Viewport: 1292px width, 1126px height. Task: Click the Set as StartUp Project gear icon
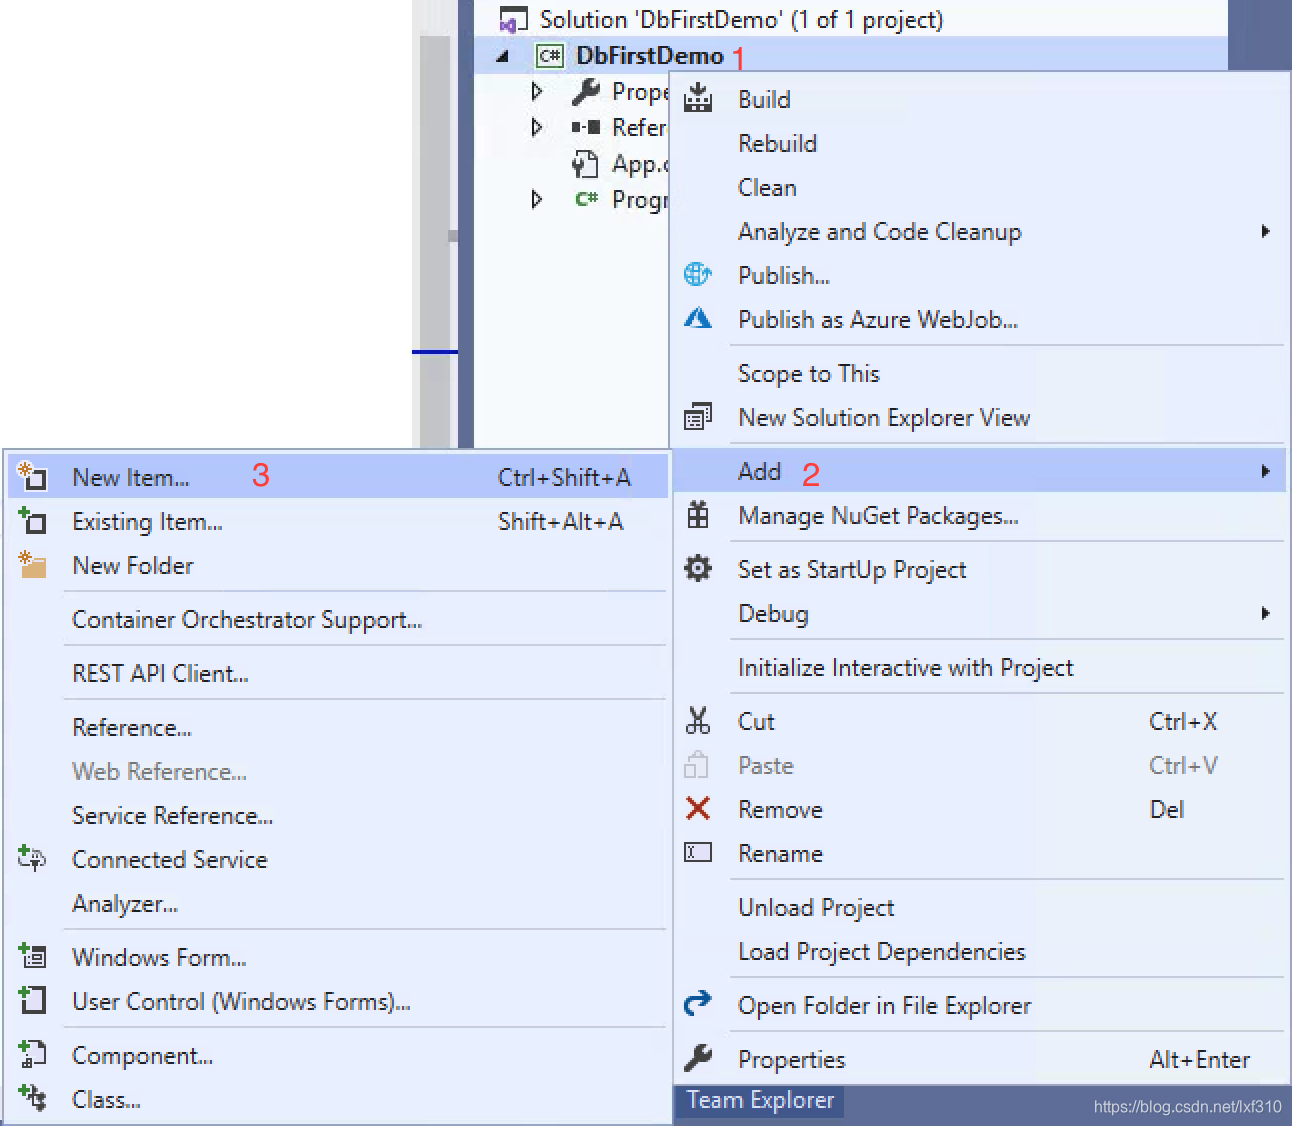[697, 568]
